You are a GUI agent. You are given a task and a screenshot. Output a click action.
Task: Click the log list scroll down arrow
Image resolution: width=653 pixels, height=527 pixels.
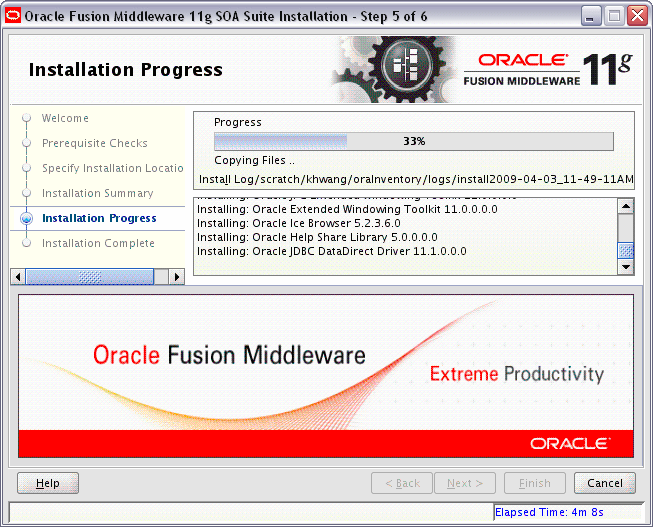click(x=626, y=267)
